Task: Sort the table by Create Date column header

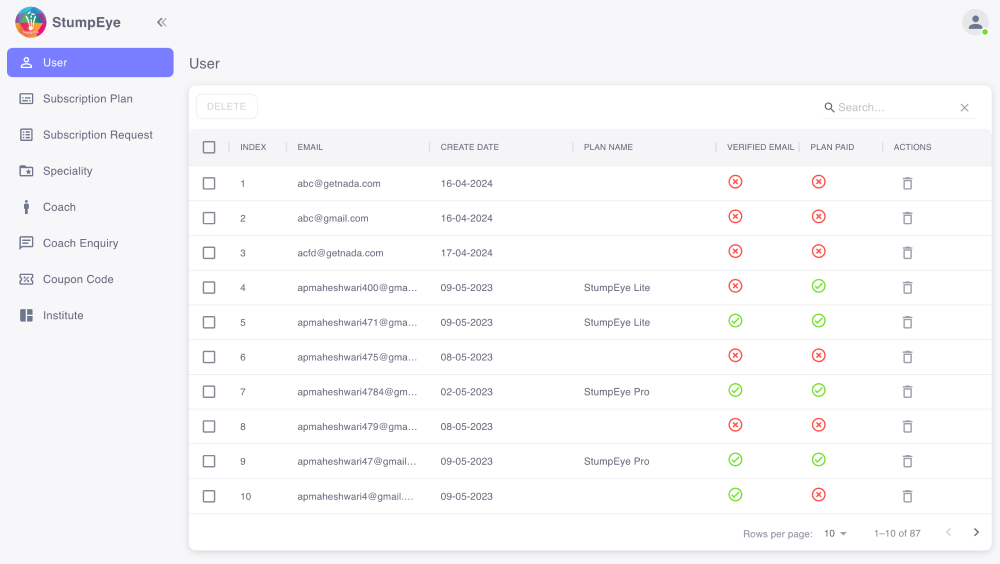Action: (470, 147)
